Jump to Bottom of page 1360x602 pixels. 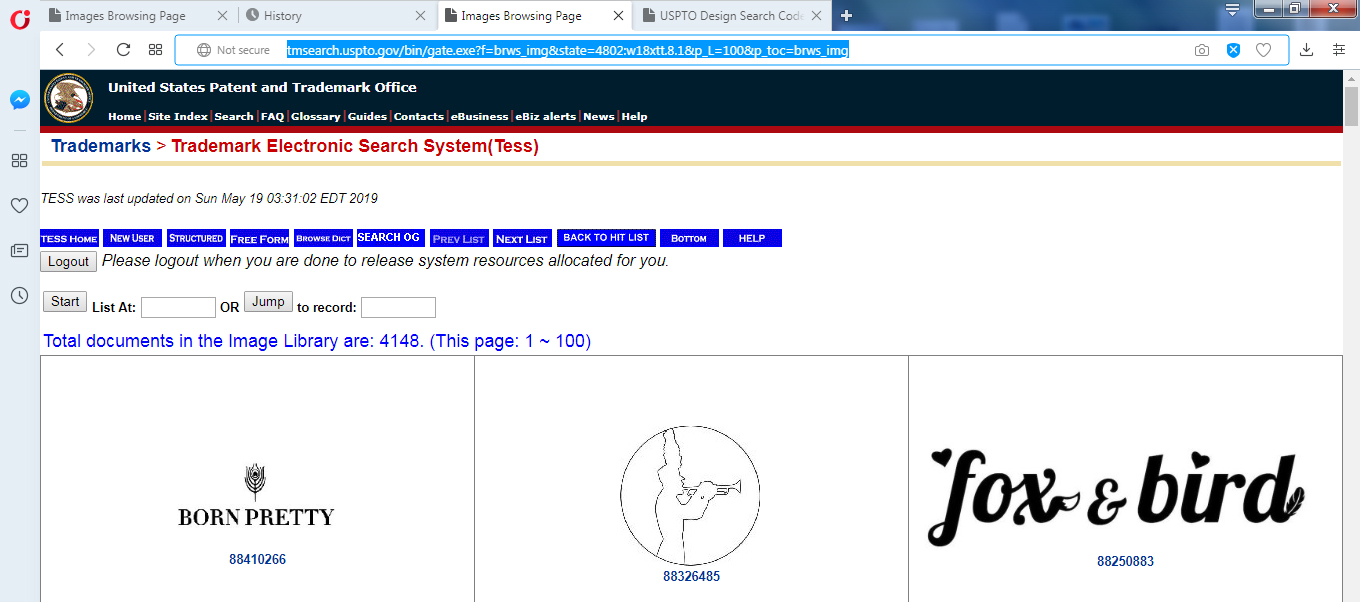pyautogui.click(x=689, y=238)
